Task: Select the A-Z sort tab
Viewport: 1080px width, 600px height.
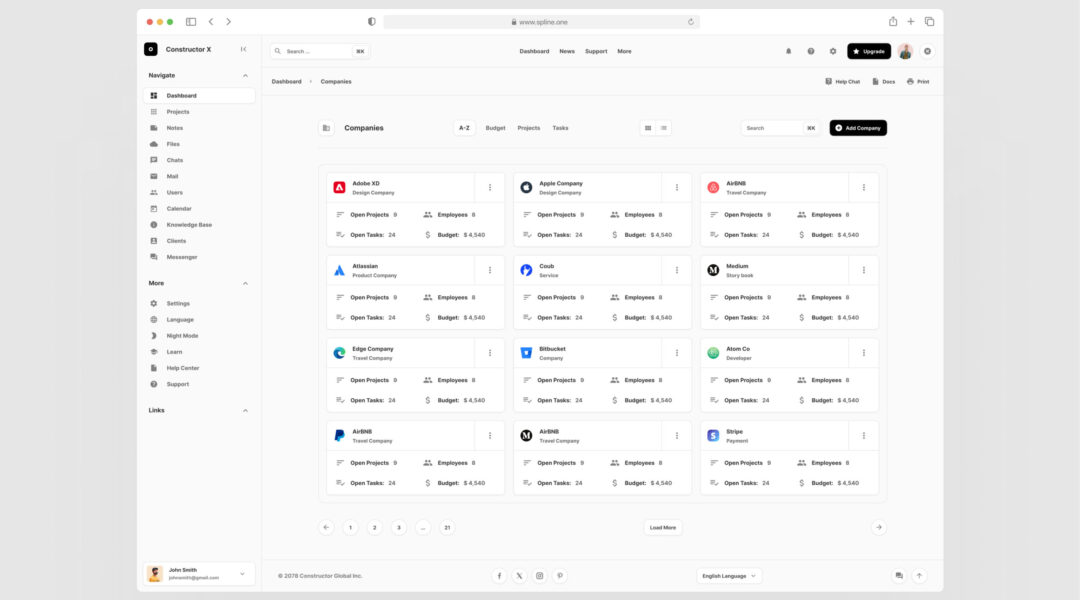Action: coord(464,128)
